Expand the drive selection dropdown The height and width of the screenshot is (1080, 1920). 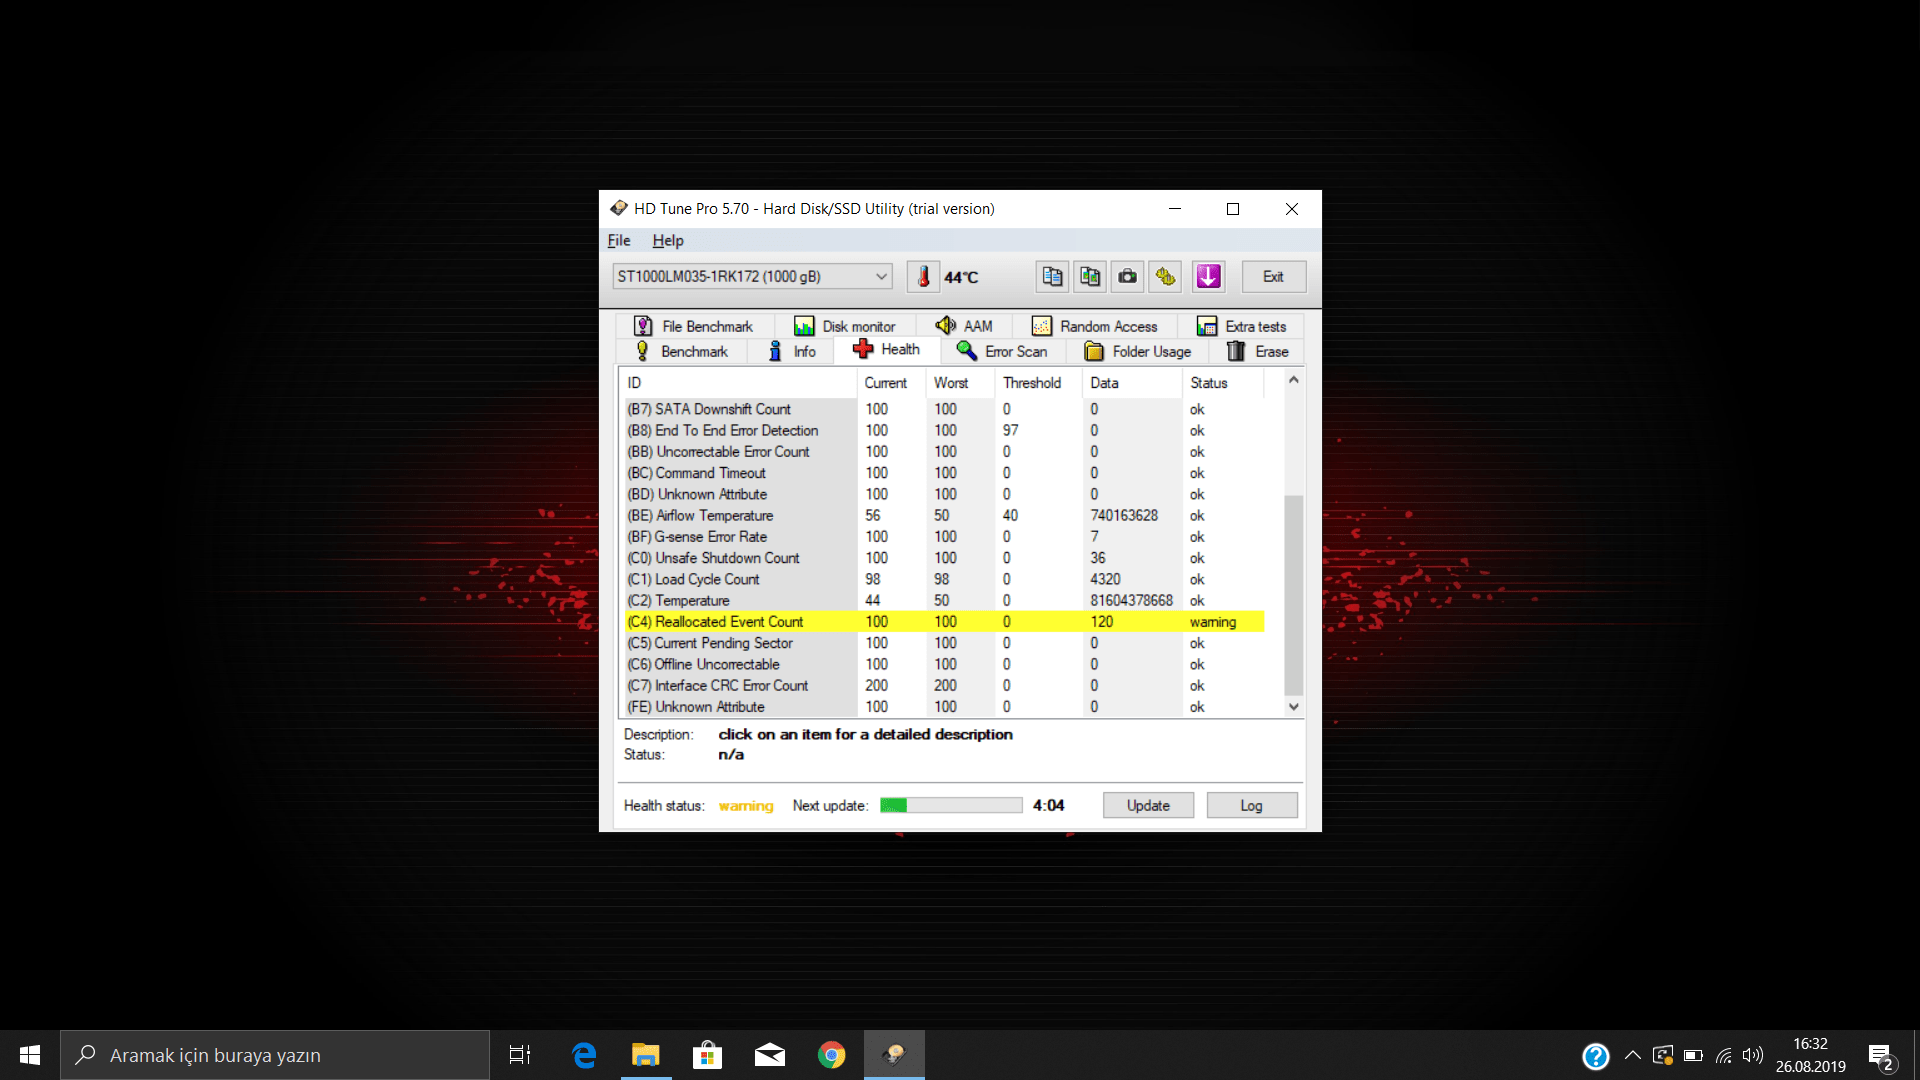pos(879,276)
